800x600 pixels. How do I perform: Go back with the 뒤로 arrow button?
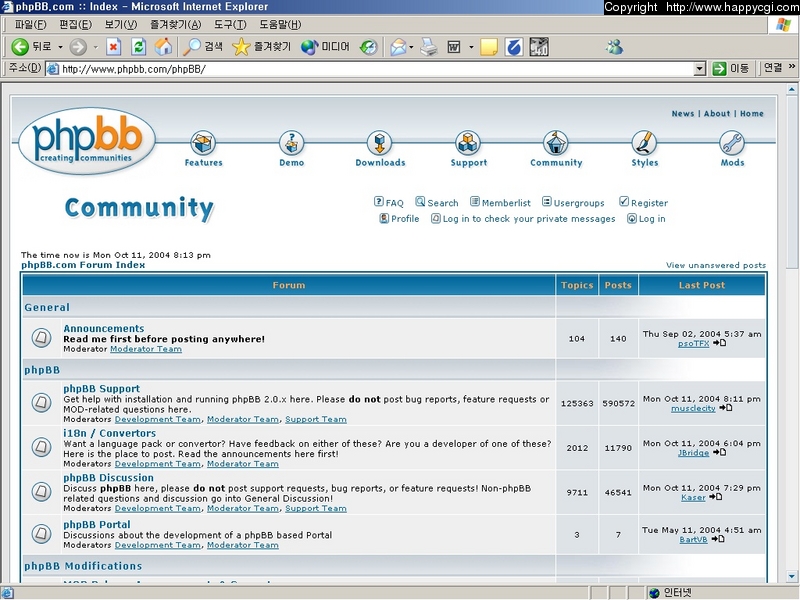coord(32,47)
